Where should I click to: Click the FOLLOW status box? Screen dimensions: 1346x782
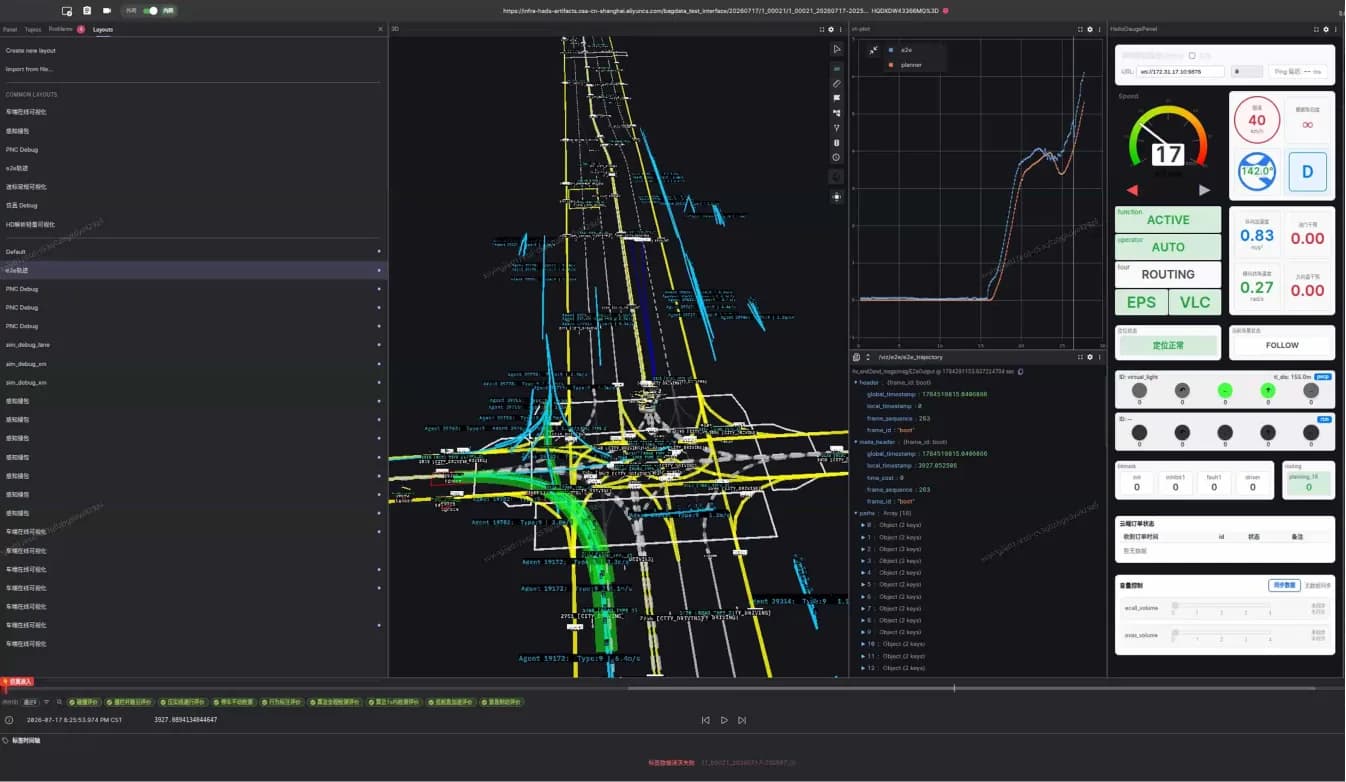[x=1282, y=345]
